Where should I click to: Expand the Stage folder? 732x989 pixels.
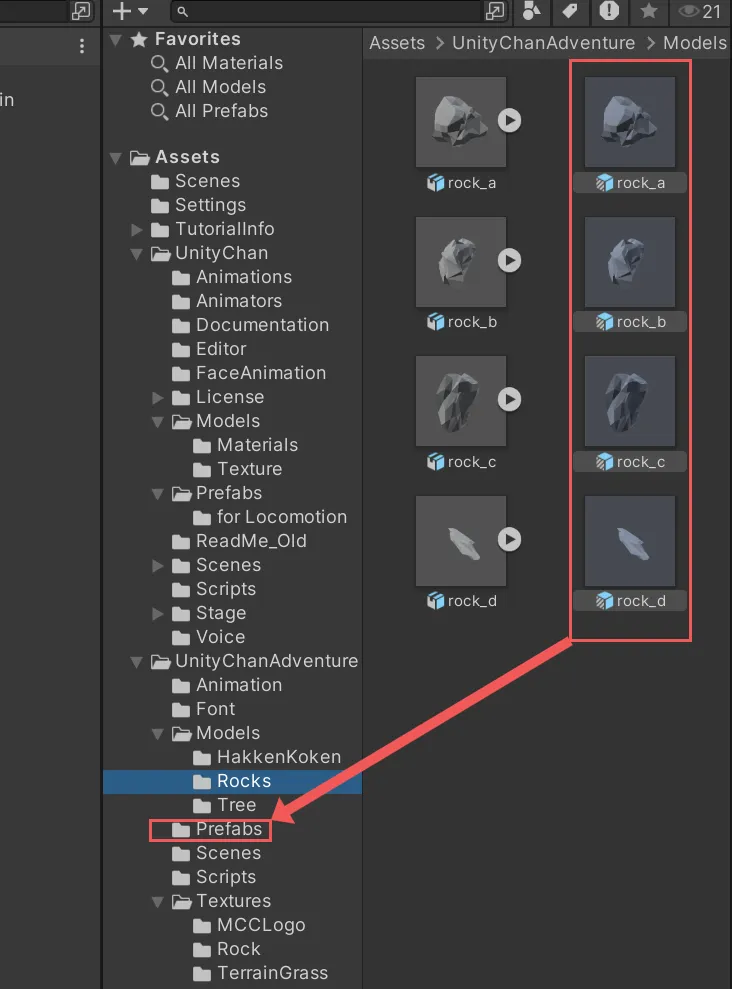point(158,613)
